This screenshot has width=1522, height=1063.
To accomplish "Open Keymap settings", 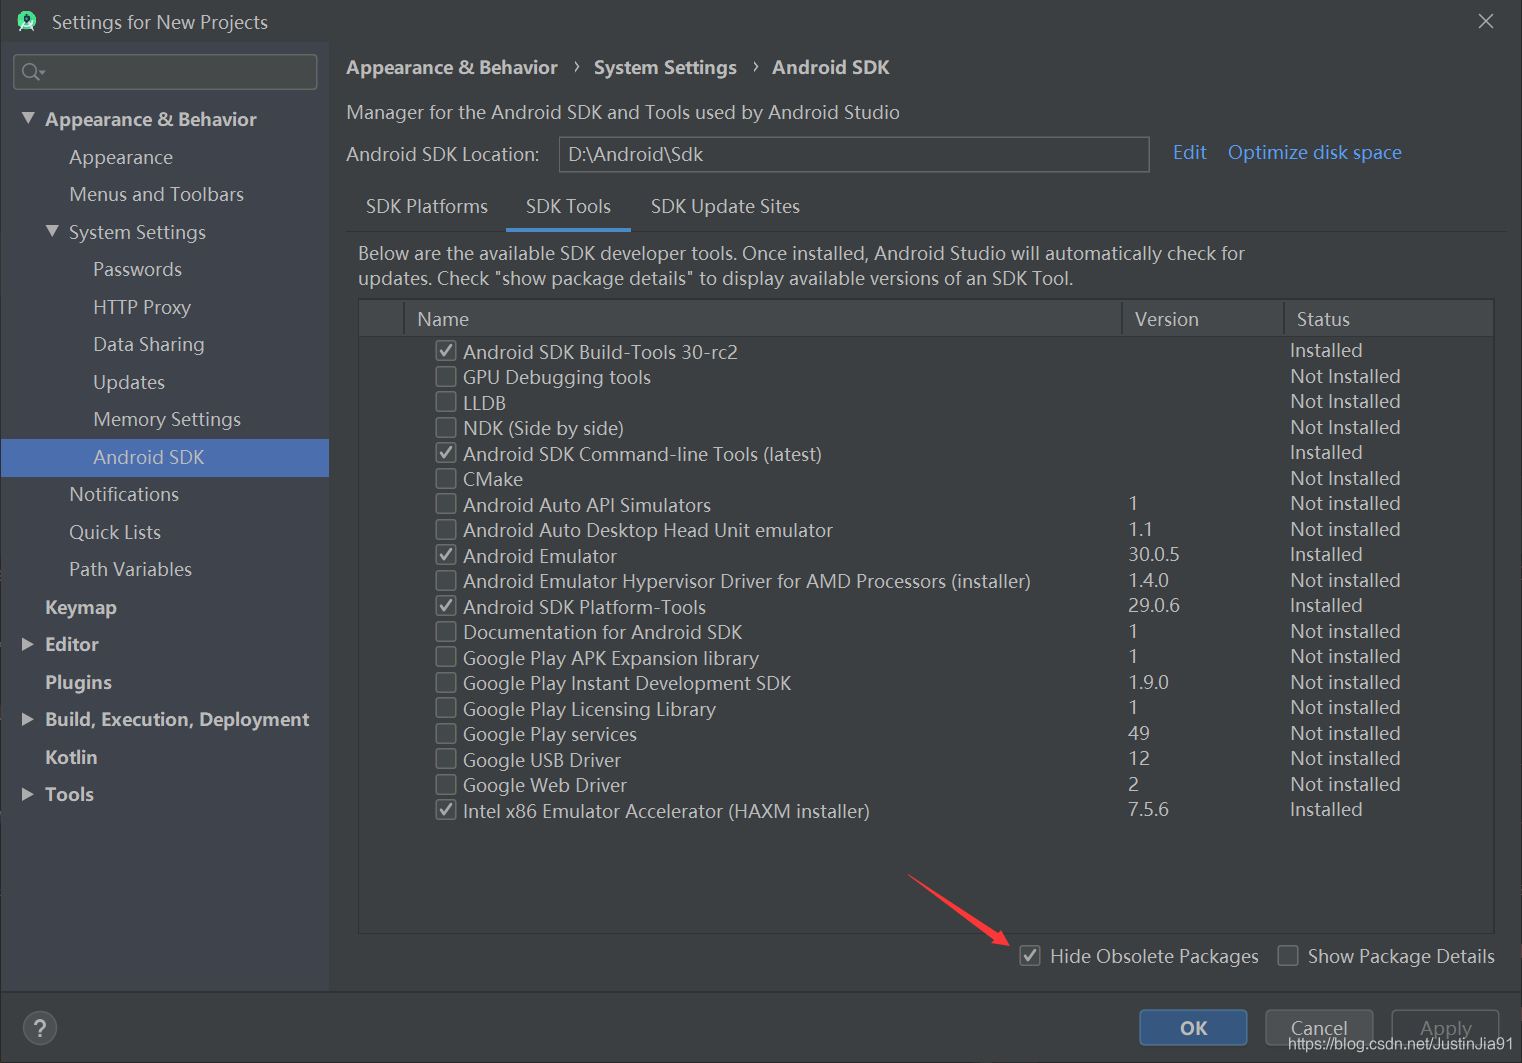I will pos(81,607).
